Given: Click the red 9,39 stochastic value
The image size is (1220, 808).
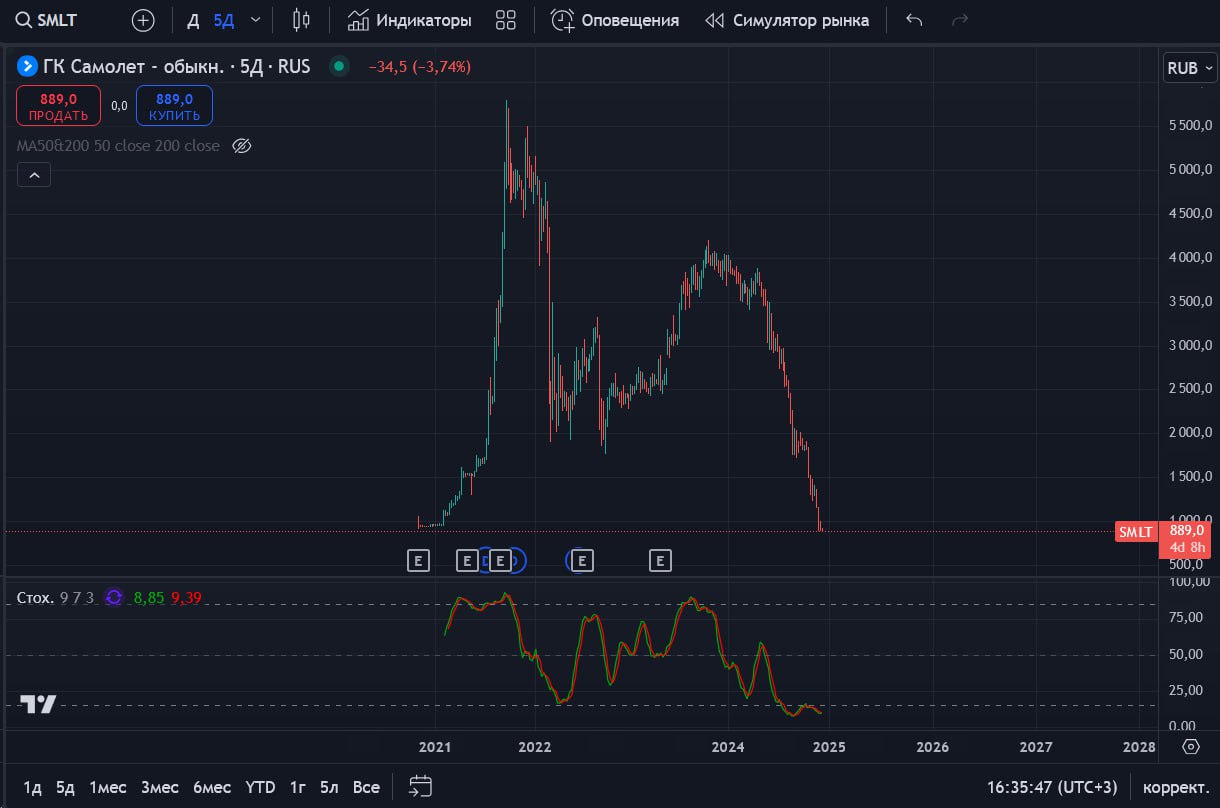Looking at the screenshot, I should (x=187, y=597).
